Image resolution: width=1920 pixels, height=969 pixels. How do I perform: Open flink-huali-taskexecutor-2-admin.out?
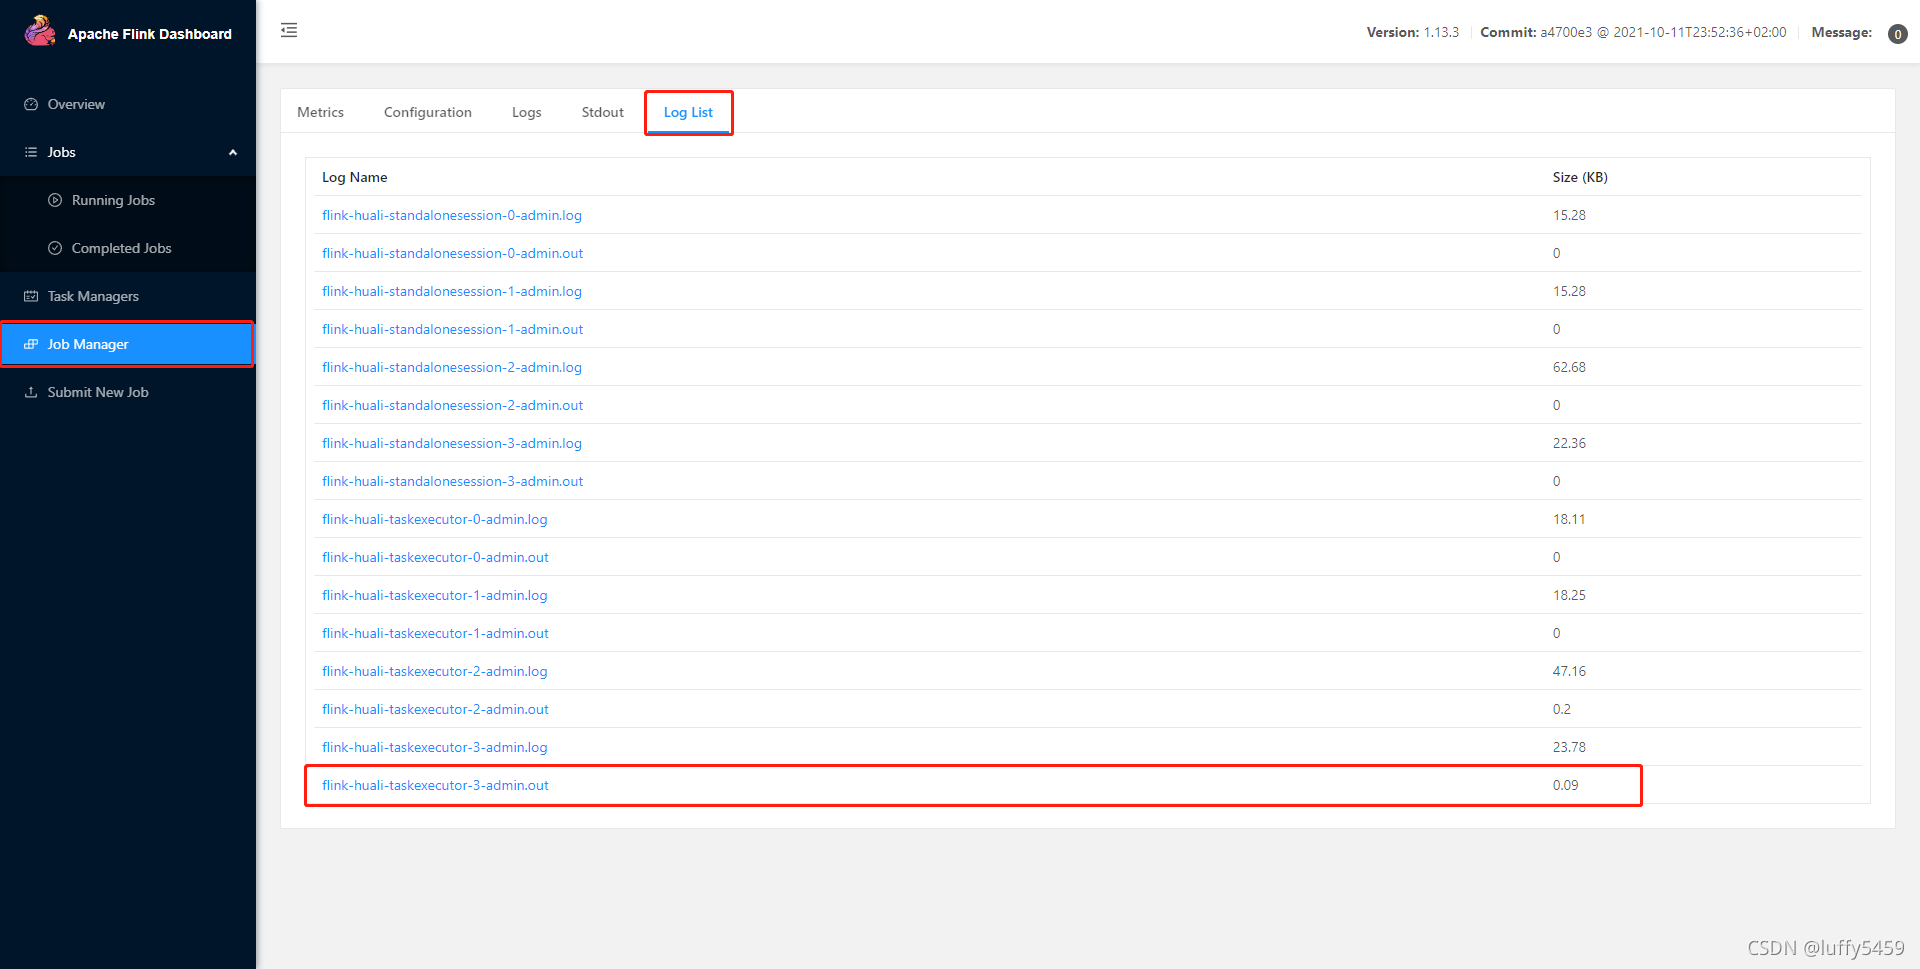tap(435, 709)
